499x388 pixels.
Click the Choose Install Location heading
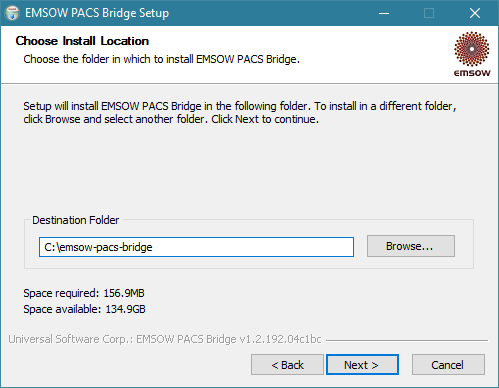(82, 41)
